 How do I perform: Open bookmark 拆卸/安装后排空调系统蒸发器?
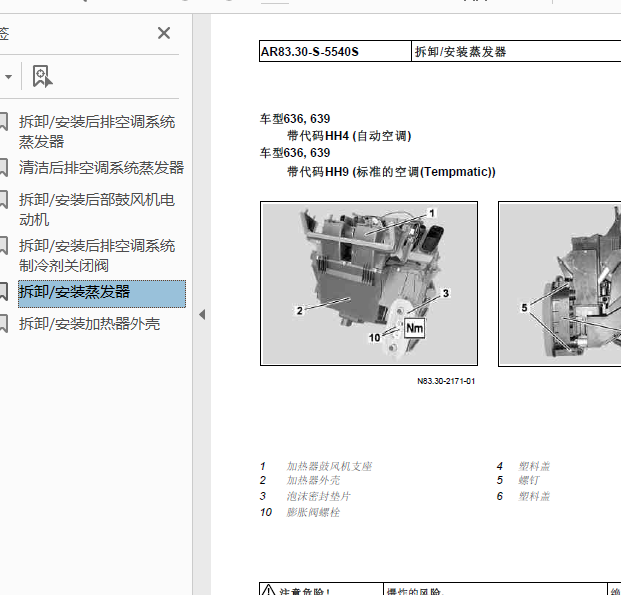click(x=97, y=132)
